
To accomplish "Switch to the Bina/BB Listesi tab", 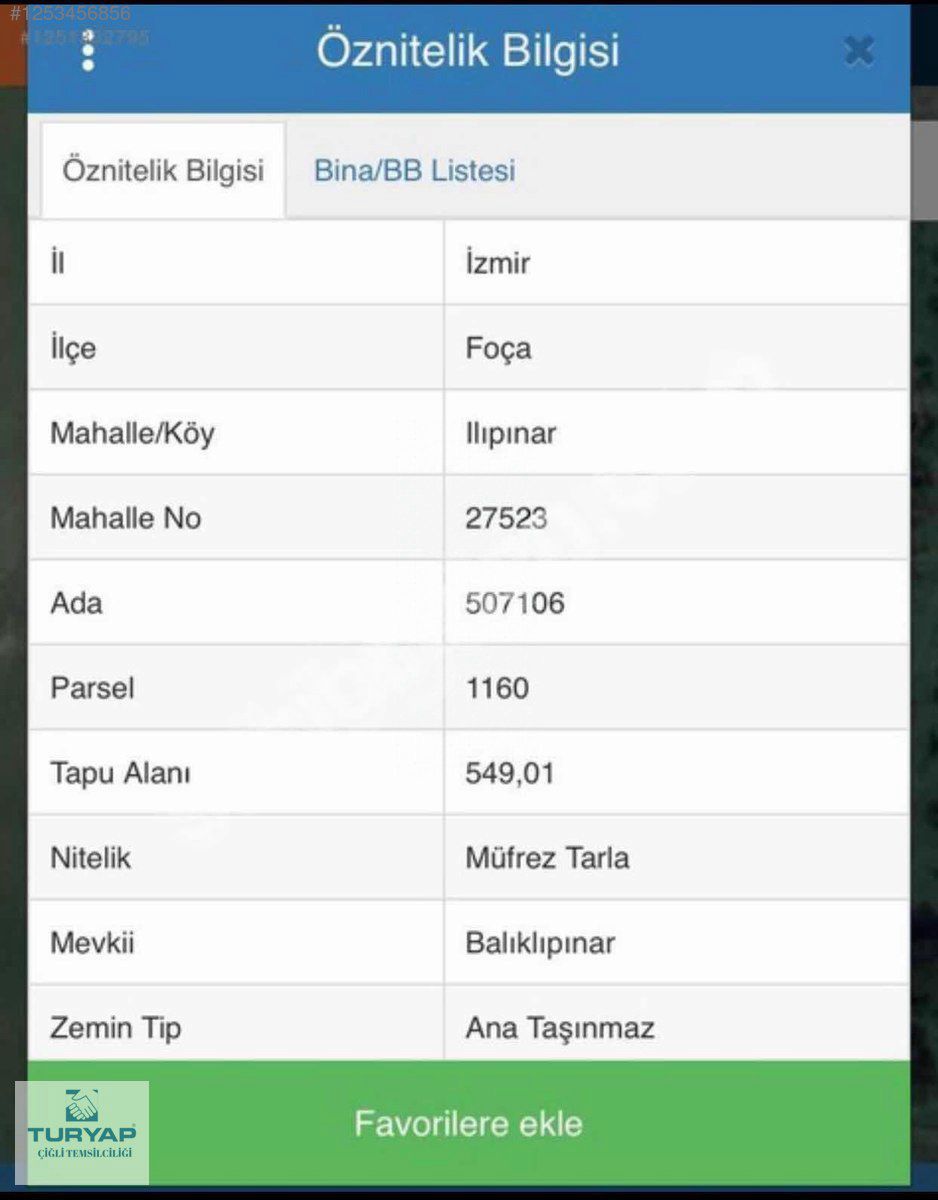I will point(414,170).
